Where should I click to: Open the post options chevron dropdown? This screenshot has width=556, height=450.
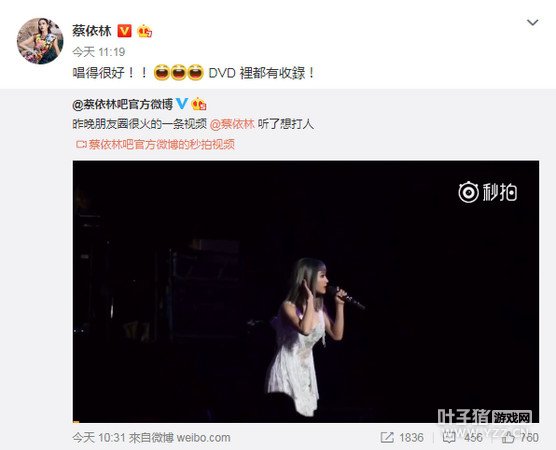(533, 23)
